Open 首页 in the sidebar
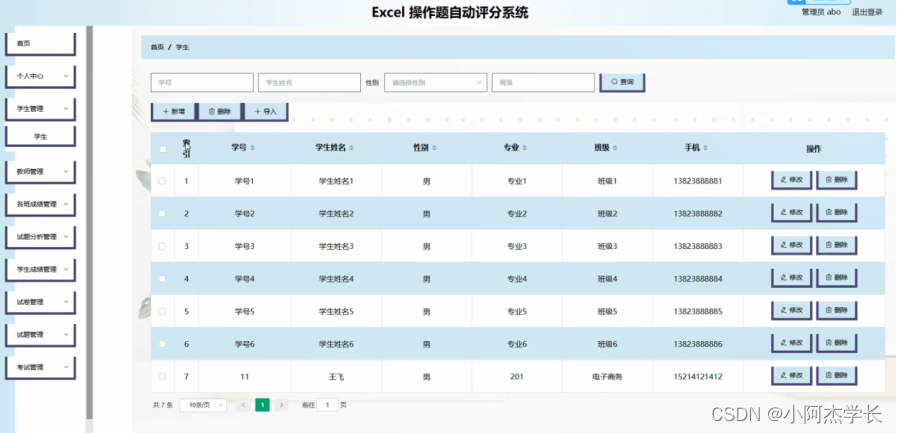898x433 pixels. click(x=40, y=44)
